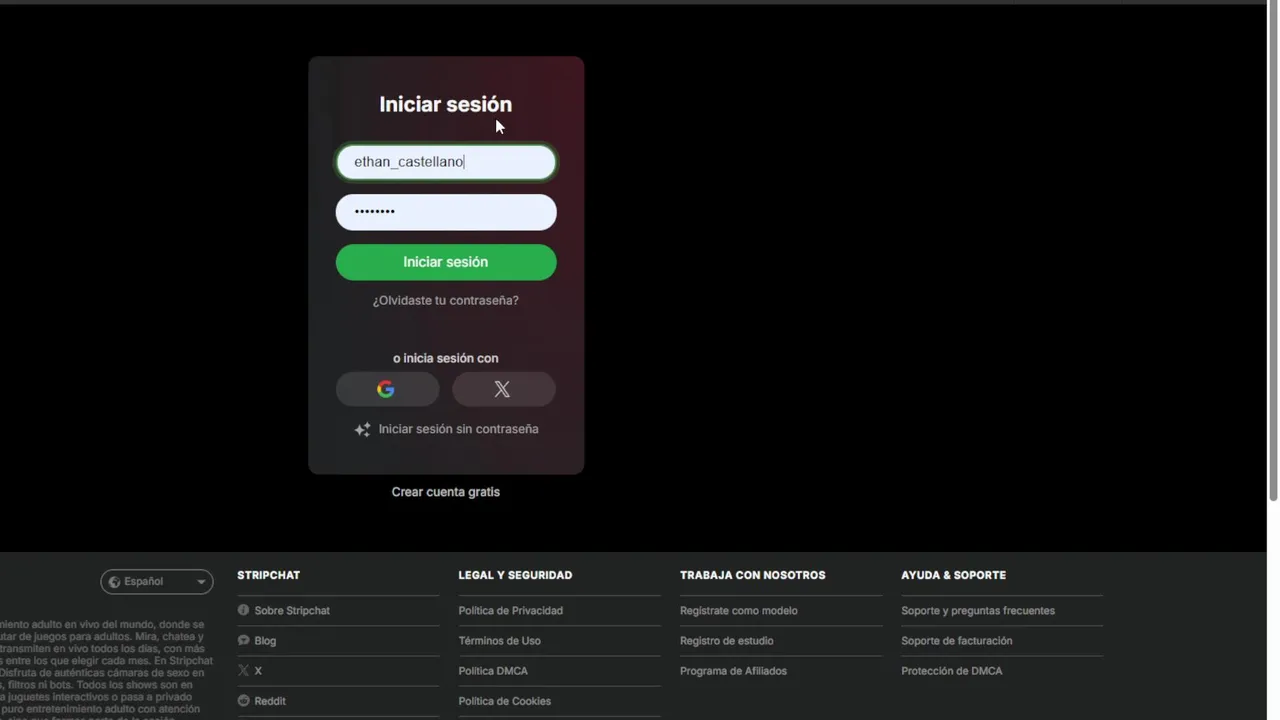Screen dimensions: 1280x720
Task: Click the AYUDA & SOPORTE heading
Action: [954, 575]
